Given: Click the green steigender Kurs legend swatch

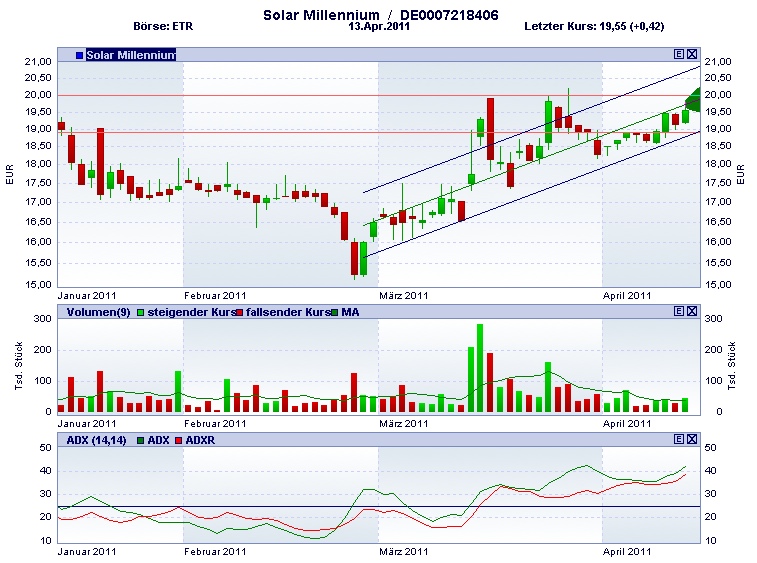Looking at the screenshot, I should (x=140, y=312).
